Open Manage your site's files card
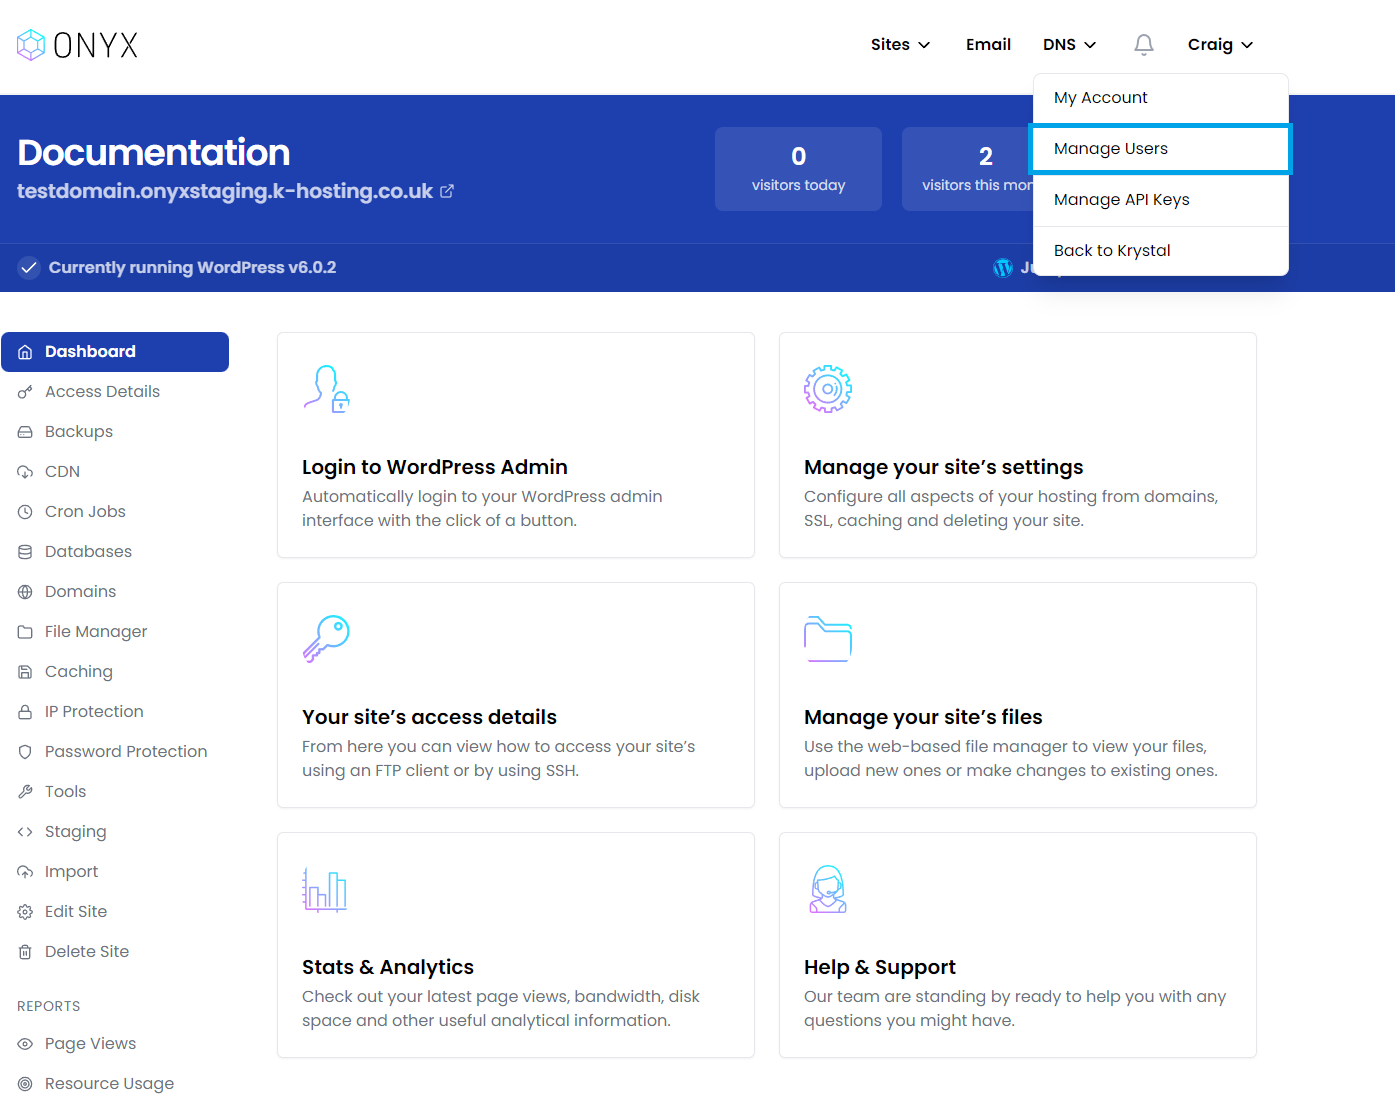The image size is (1395, 1109). click(x=1018, y=695)
